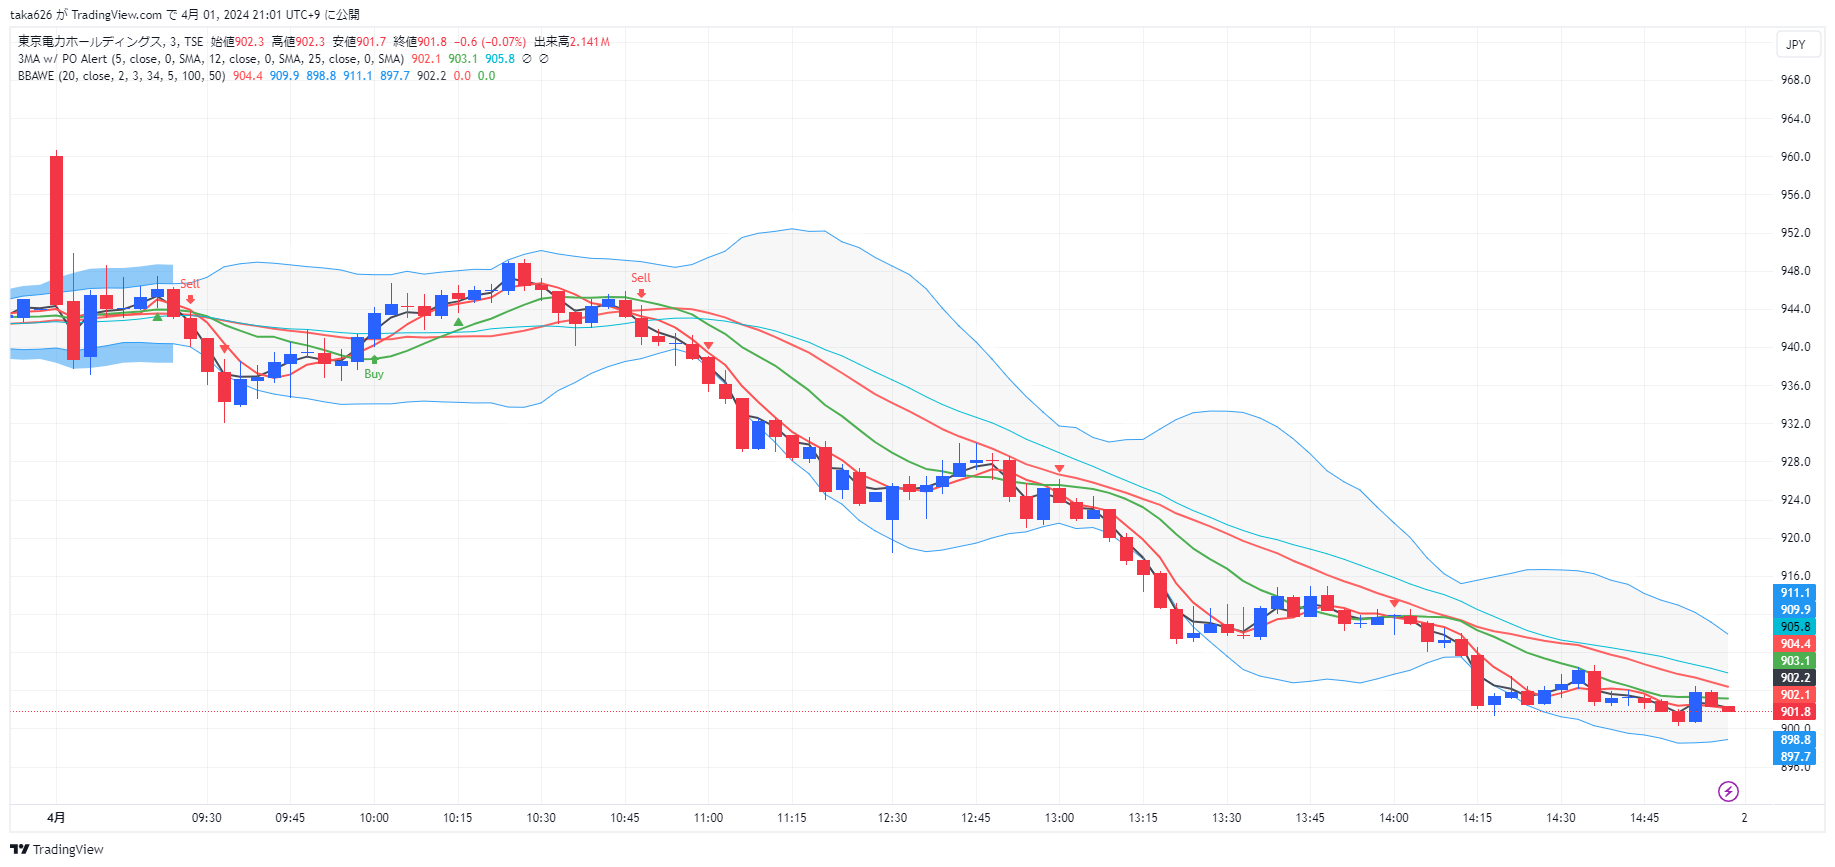Click the blue 911.1 upper band label
Screen dimensions: 1835x867
pos(1795,593)
